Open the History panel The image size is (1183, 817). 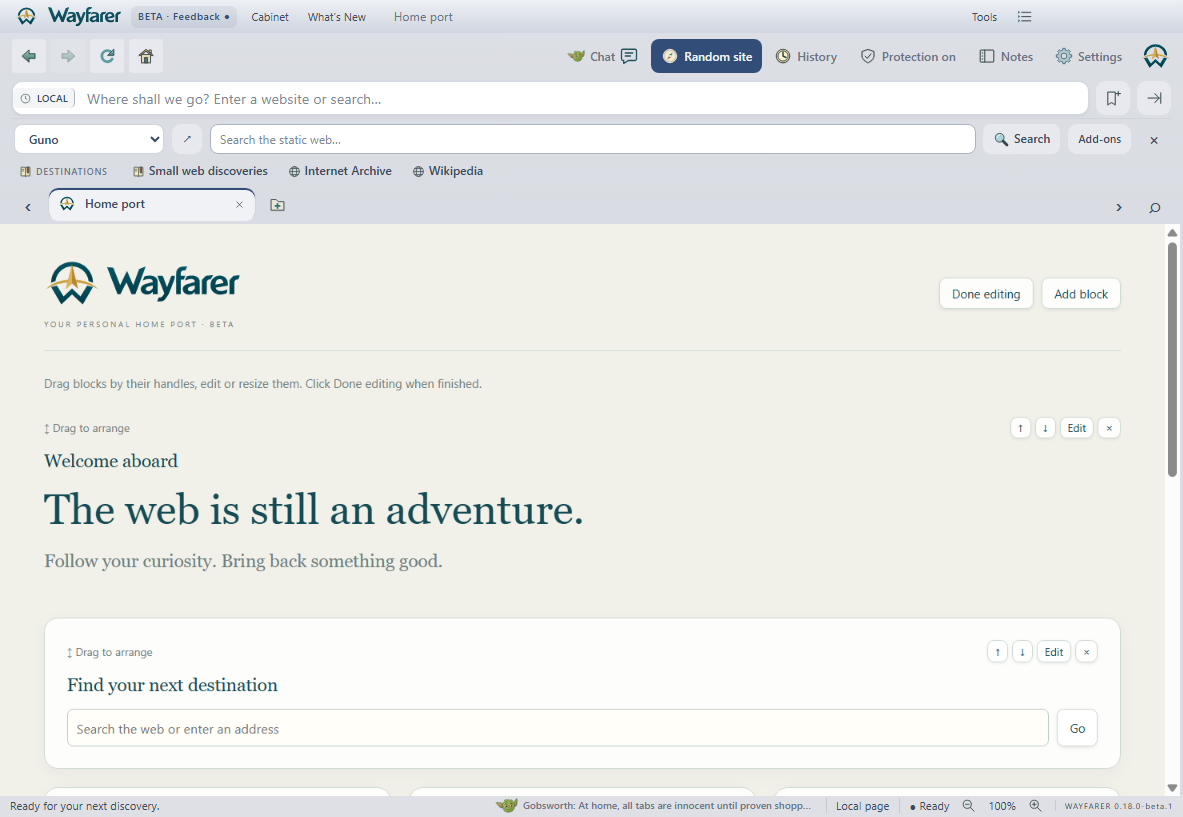807,57
